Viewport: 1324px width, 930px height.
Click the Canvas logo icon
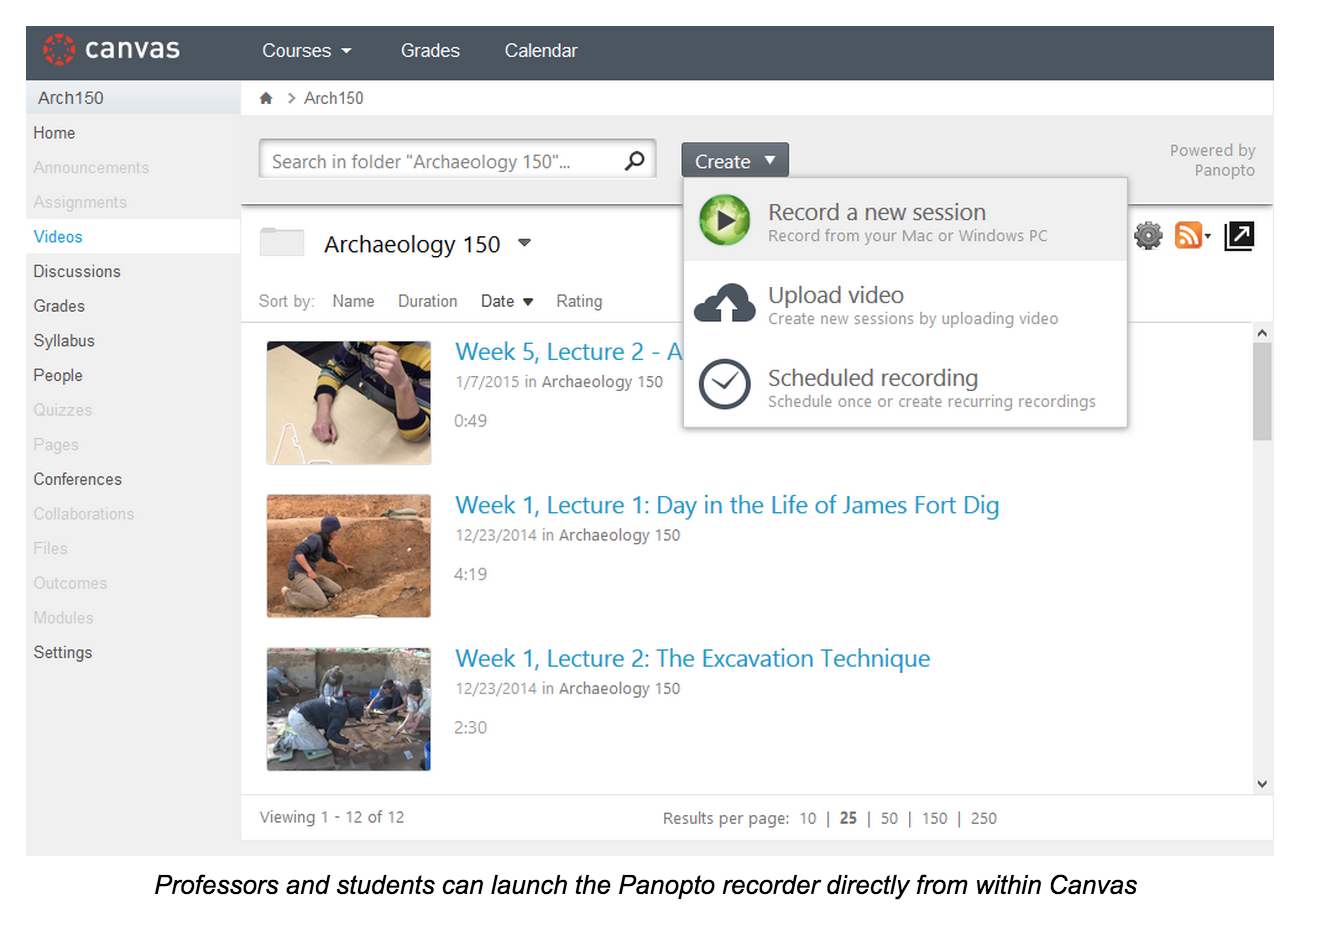point(59,50)
